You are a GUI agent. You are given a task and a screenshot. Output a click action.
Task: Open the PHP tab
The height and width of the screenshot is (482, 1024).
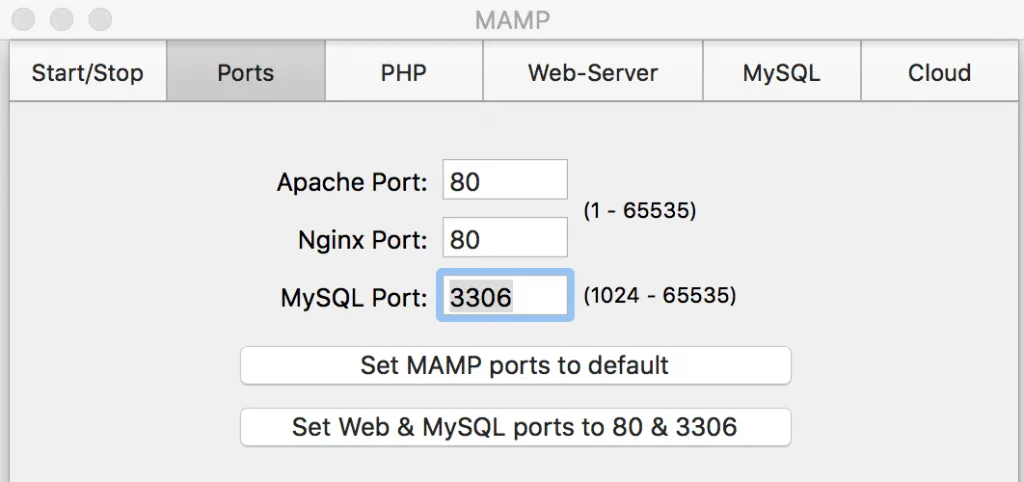404,72
